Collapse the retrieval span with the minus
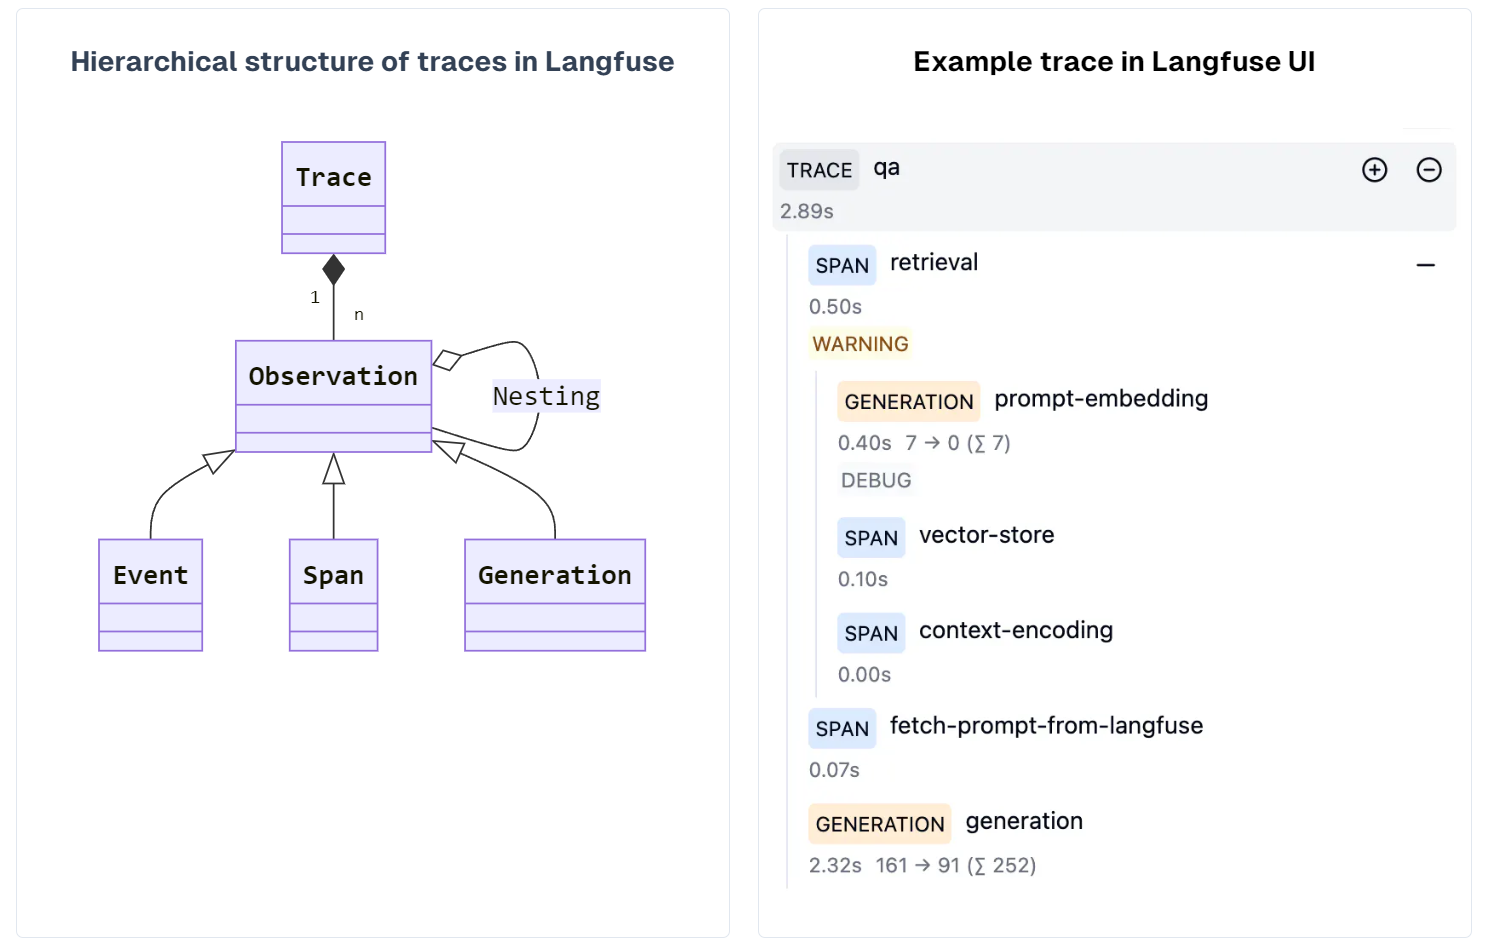 [1426, 265]
